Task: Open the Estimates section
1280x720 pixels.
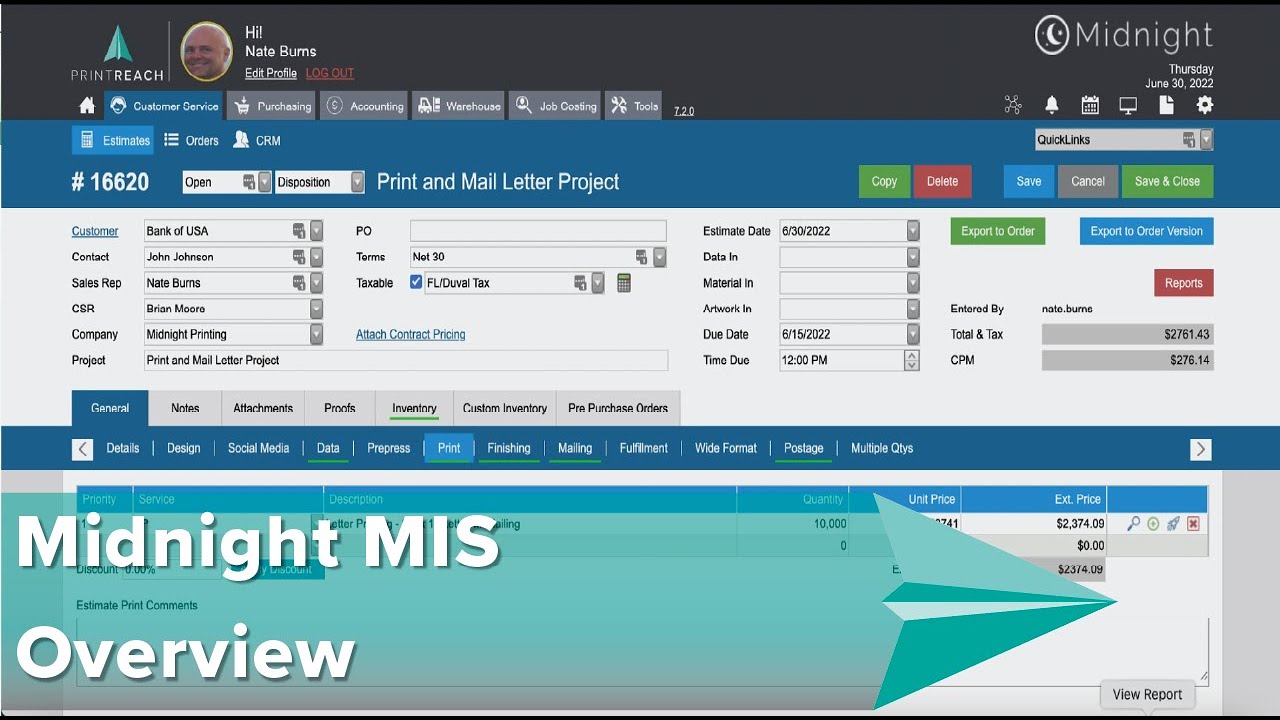Action: pyautogui.click(x=113, y=141)
